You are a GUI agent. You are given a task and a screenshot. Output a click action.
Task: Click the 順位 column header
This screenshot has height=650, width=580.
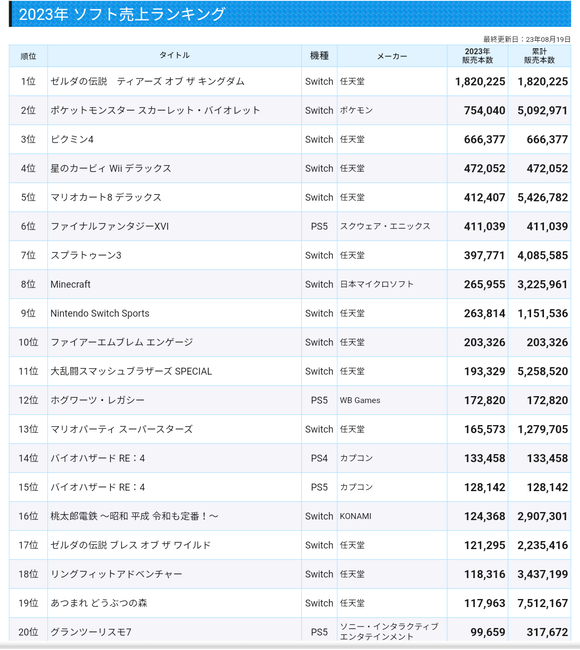click(28, 56)
